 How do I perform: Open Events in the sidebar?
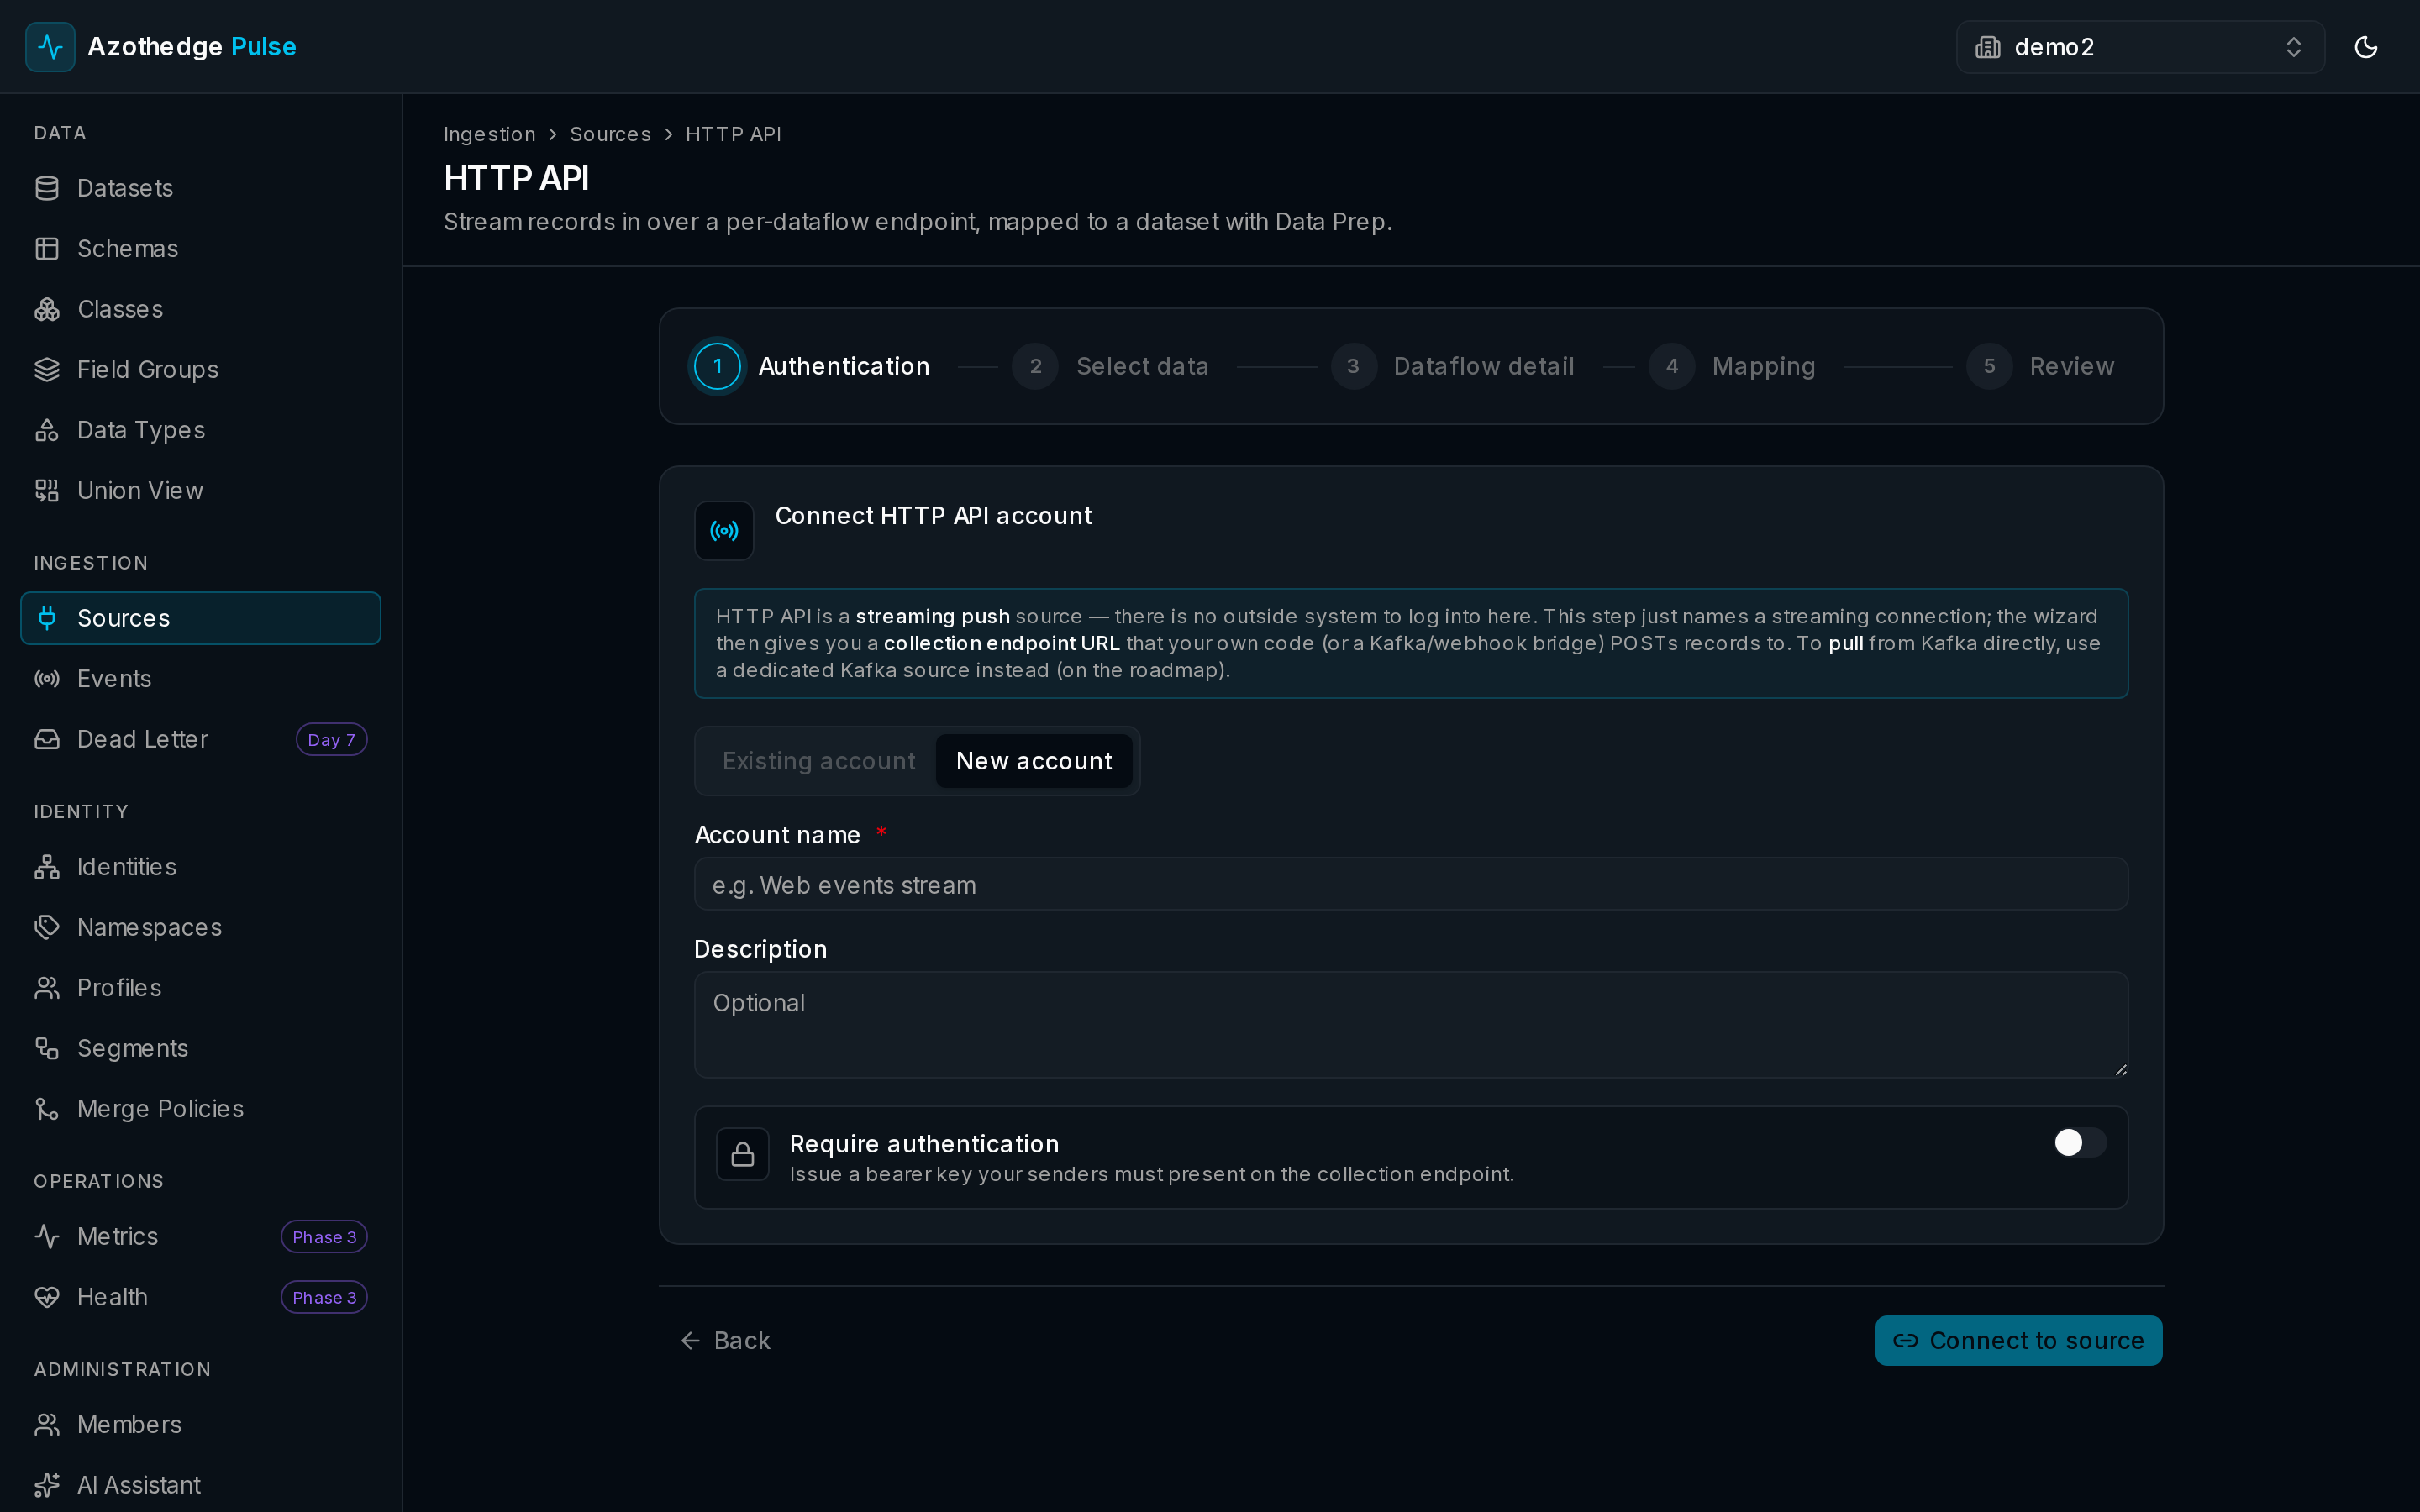[x=200, y=679]
